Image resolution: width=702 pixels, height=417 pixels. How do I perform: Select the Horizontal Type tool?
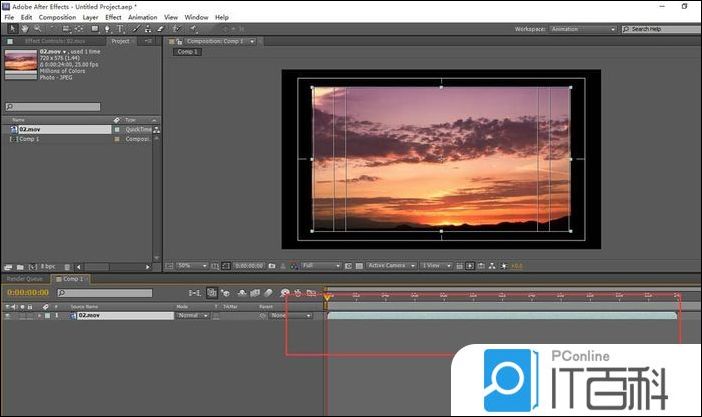point(120,29)
